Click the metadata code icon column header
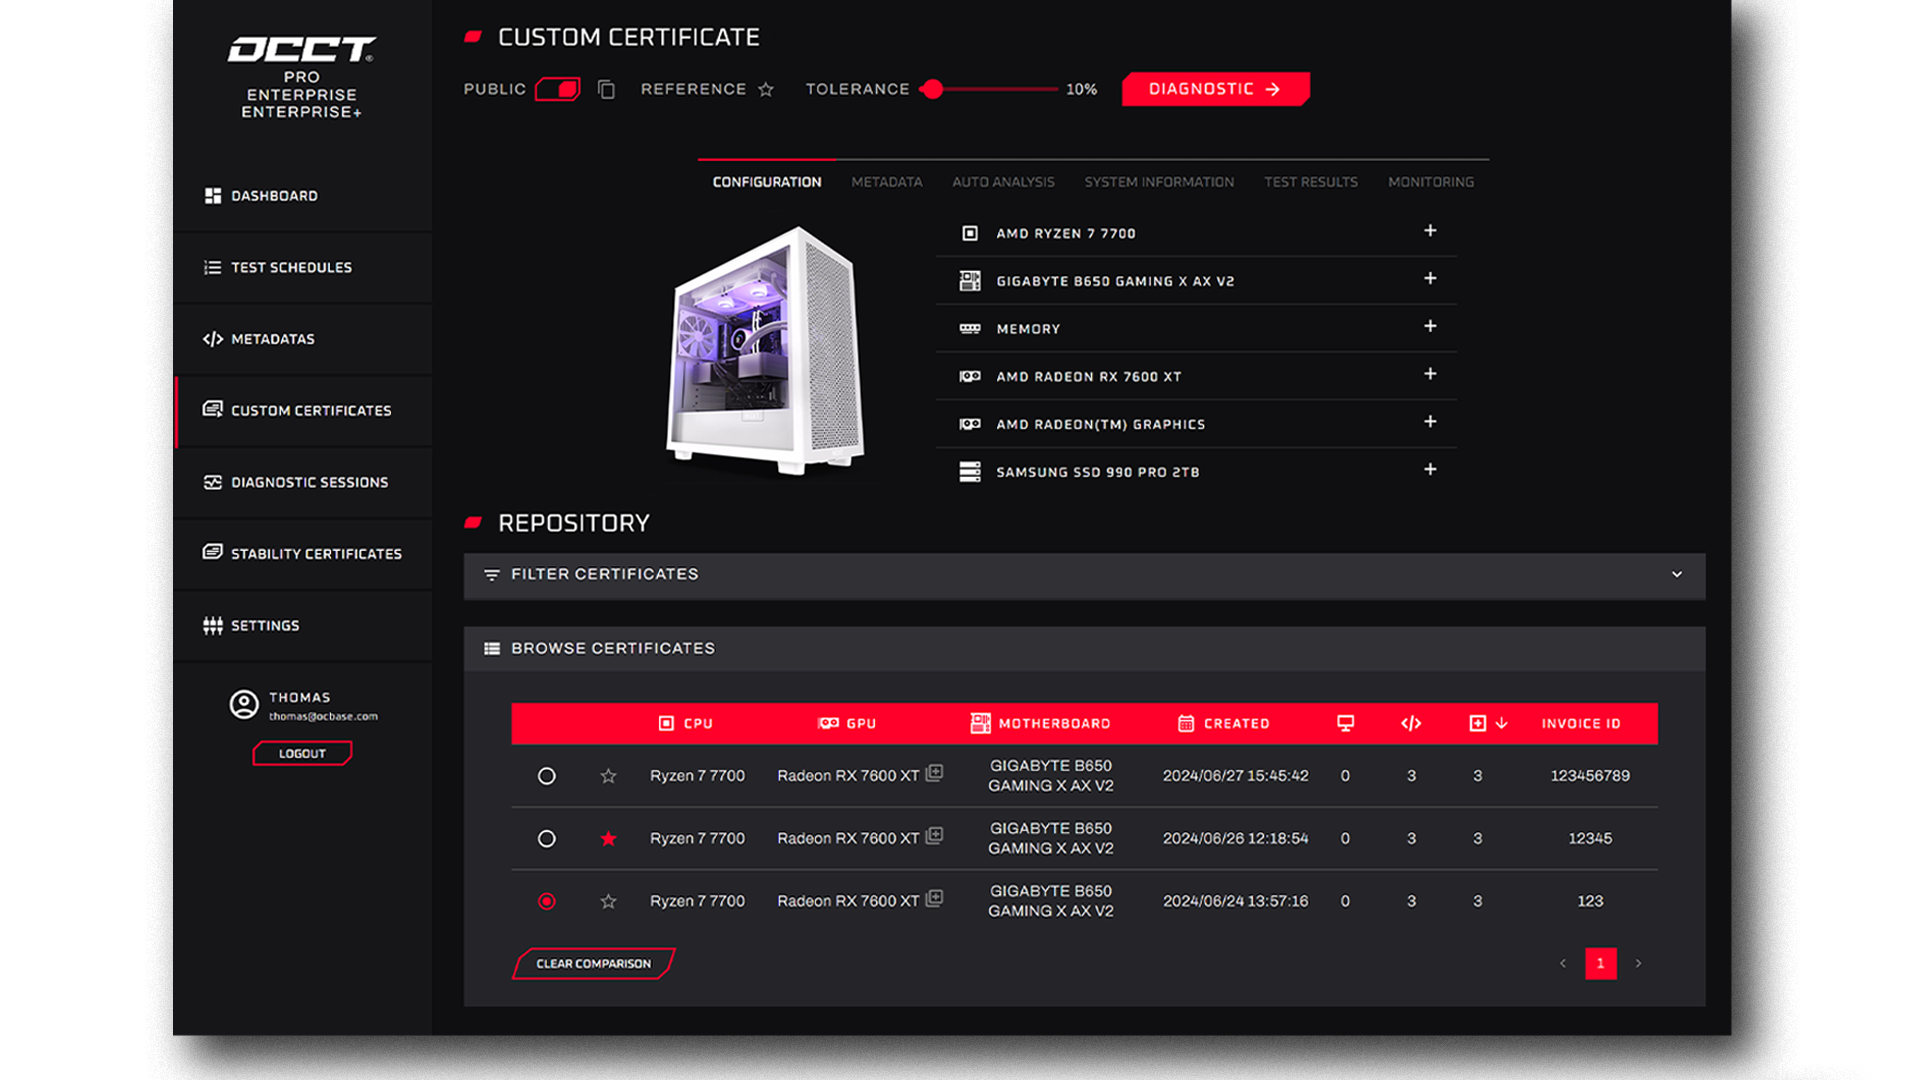Screen dimensions: 1920x1080 click(1411, 723)
